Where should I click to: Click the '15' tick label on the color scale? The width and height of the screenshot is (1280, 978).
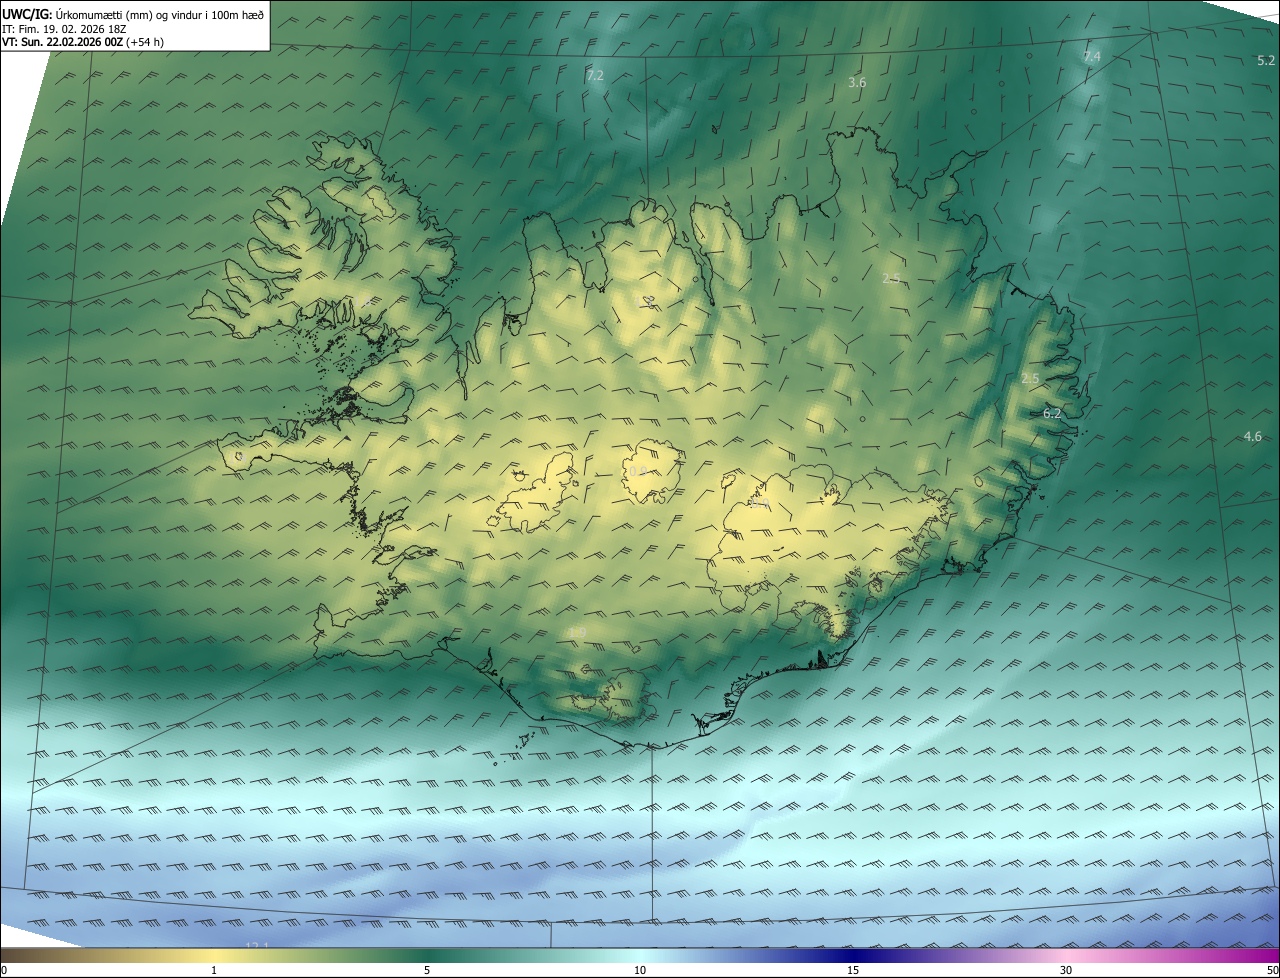pos(853,970)
